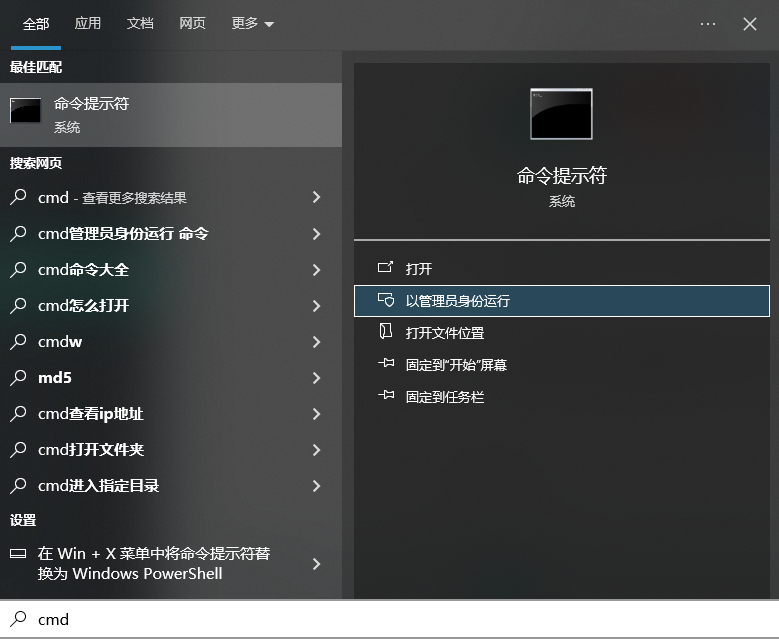
Task: Expand the arrow next to cmd命令大全
Action: click(316, 270)
